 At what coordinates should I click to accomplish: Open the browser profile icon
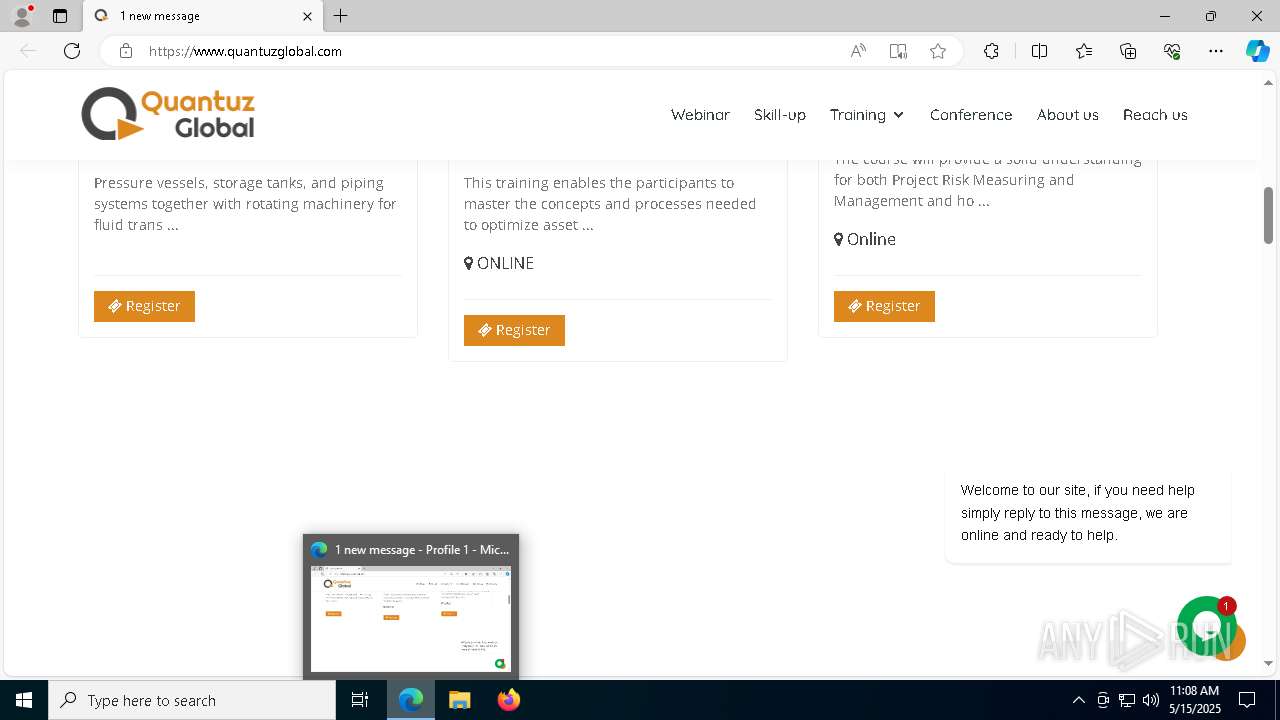(22, 16)
